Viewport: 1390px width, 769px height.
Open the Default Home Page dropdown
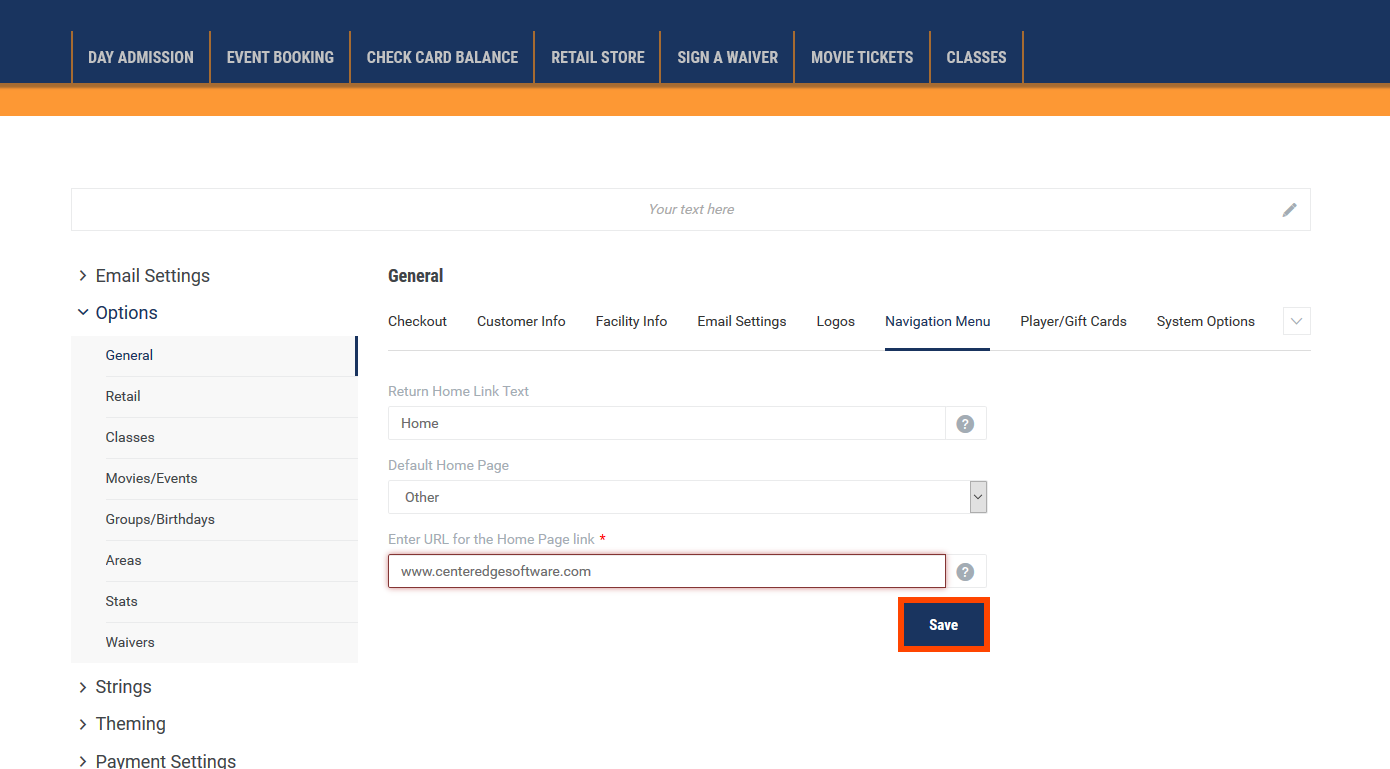point(687,497)
